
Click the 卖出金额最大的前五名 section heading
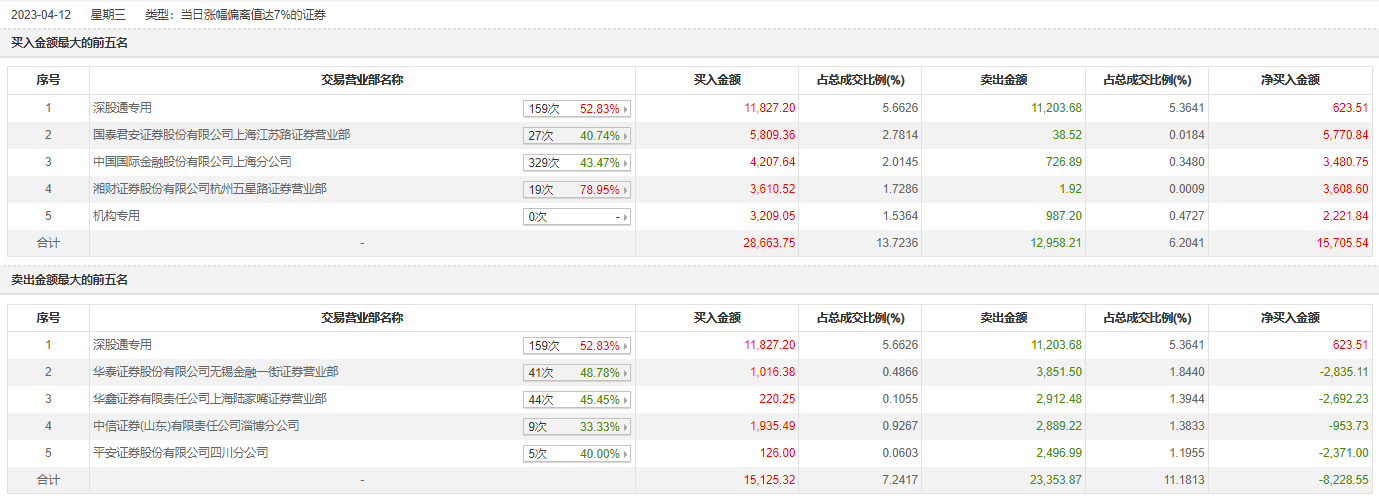tap(69, 280)
